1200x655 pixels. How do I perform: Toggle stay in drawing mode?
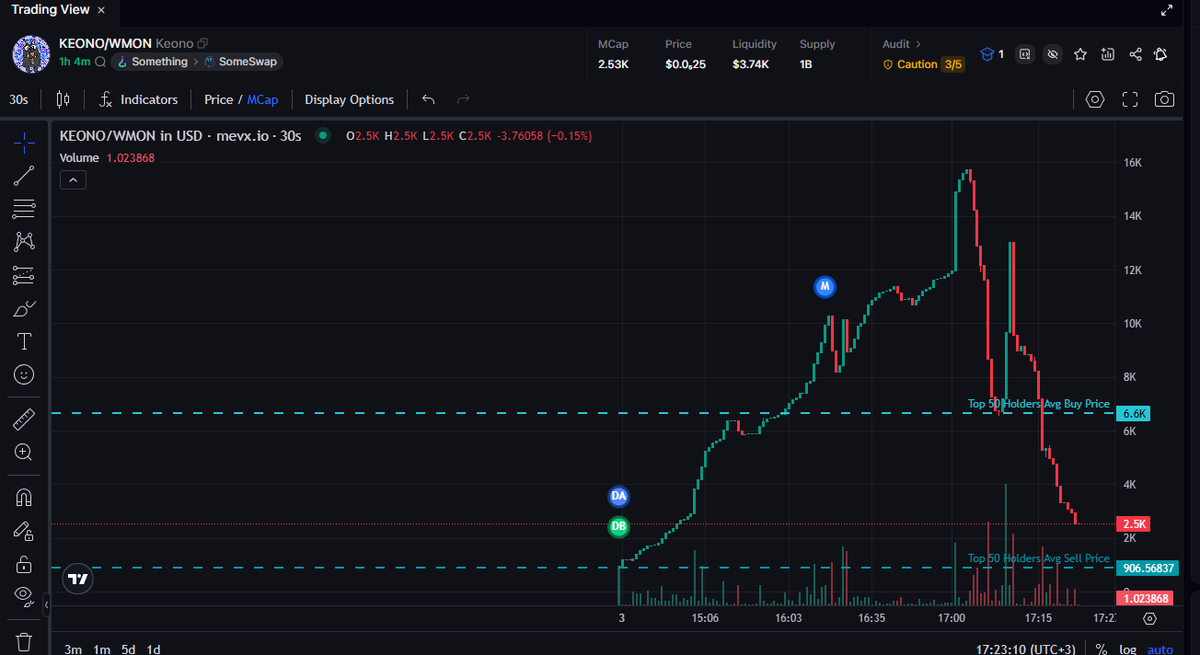point(25,530)
